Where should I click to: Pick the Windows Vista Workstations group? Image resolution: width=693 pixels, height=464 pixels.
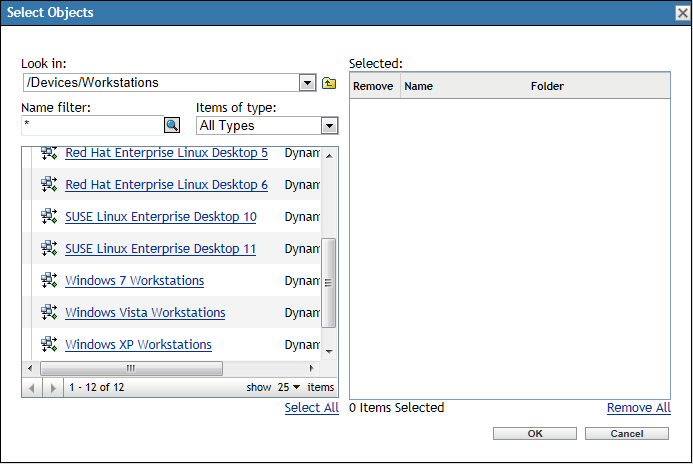pos(145,312)
